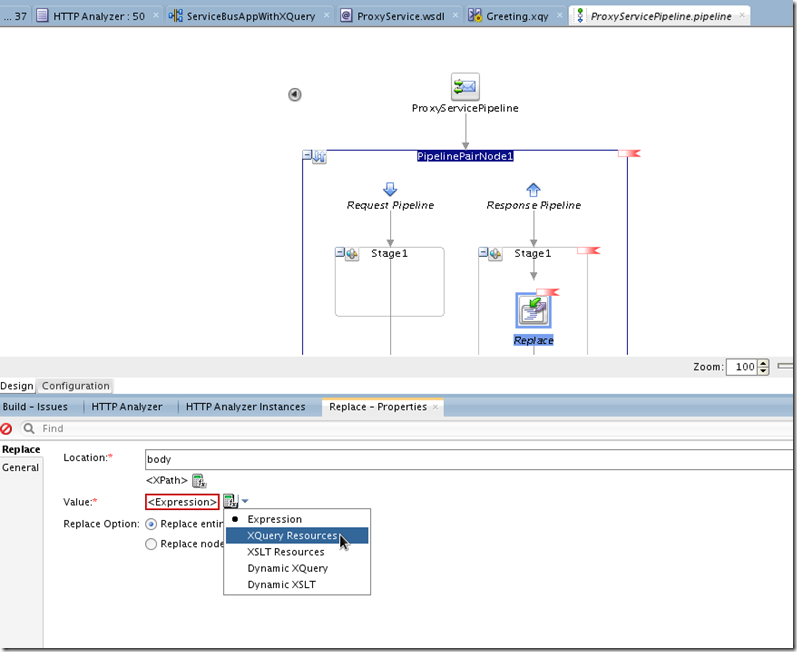The width and height of the screenshot is (797, 652).
Task: Click the Zoom stepper arrows
Action: pos(764,367)
